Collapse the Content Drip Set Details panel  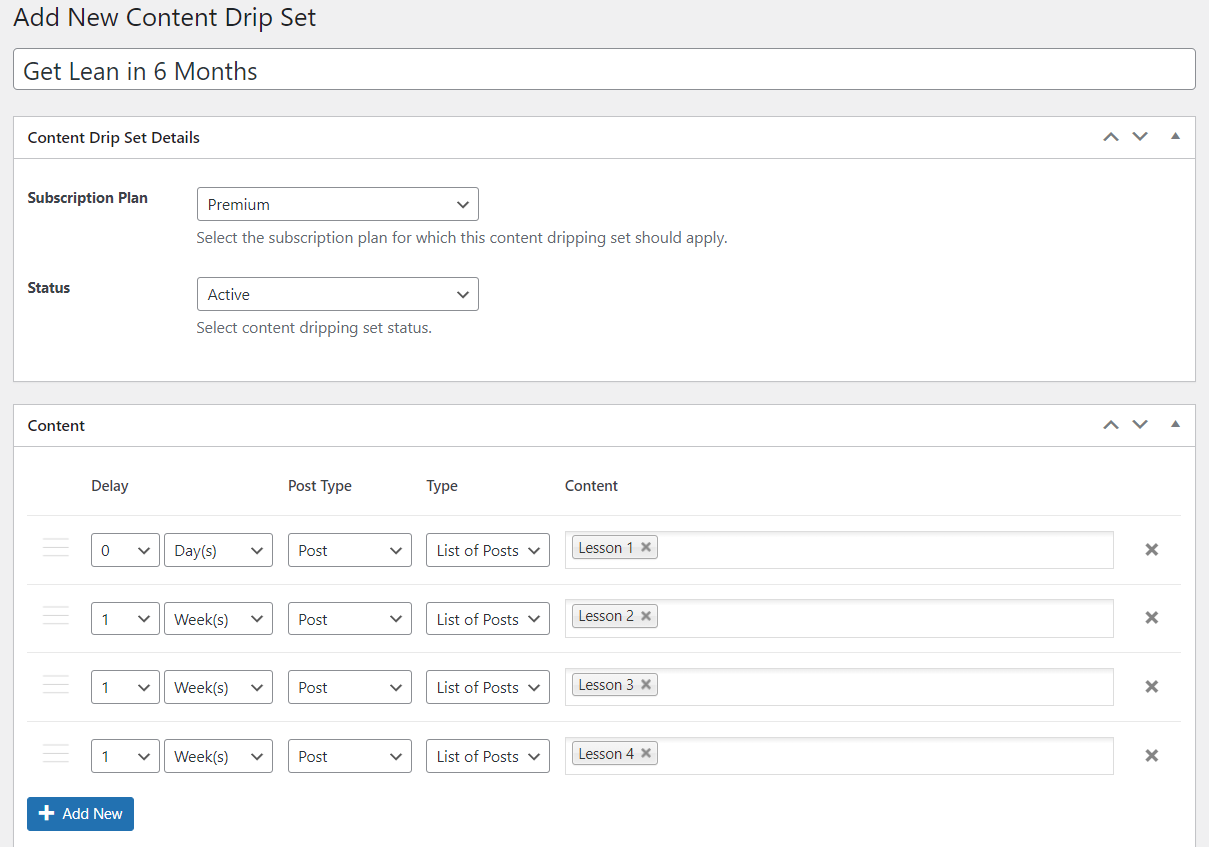click(1176, 136)
